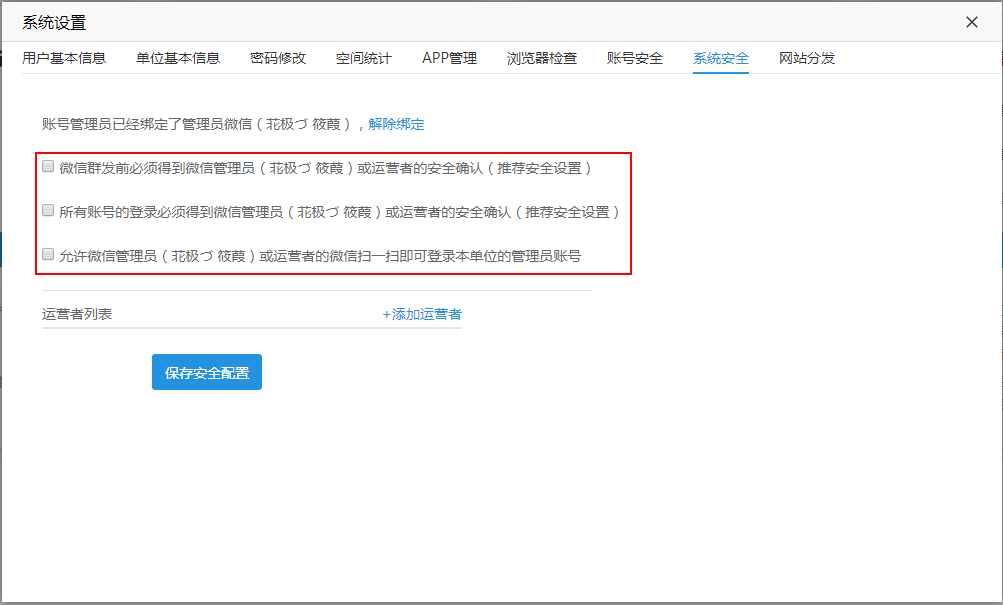Image resolution: width=1003 pixels, height=605 pixels.
Task: Click the 系统设置 dialog title
Action: point(54,23)
